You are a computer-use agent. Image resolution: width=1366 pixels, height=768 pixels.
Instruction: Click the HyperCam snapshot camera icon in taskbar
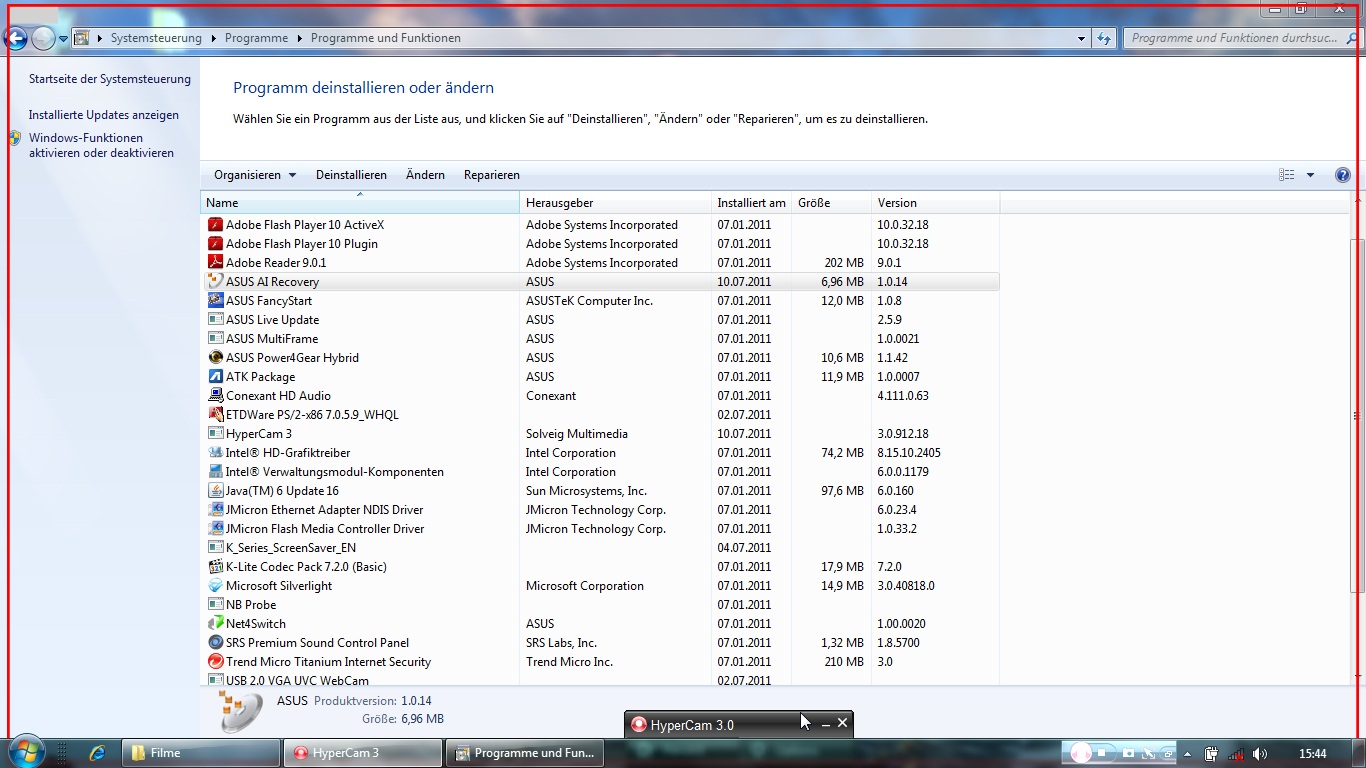[x=1128, y=753]
